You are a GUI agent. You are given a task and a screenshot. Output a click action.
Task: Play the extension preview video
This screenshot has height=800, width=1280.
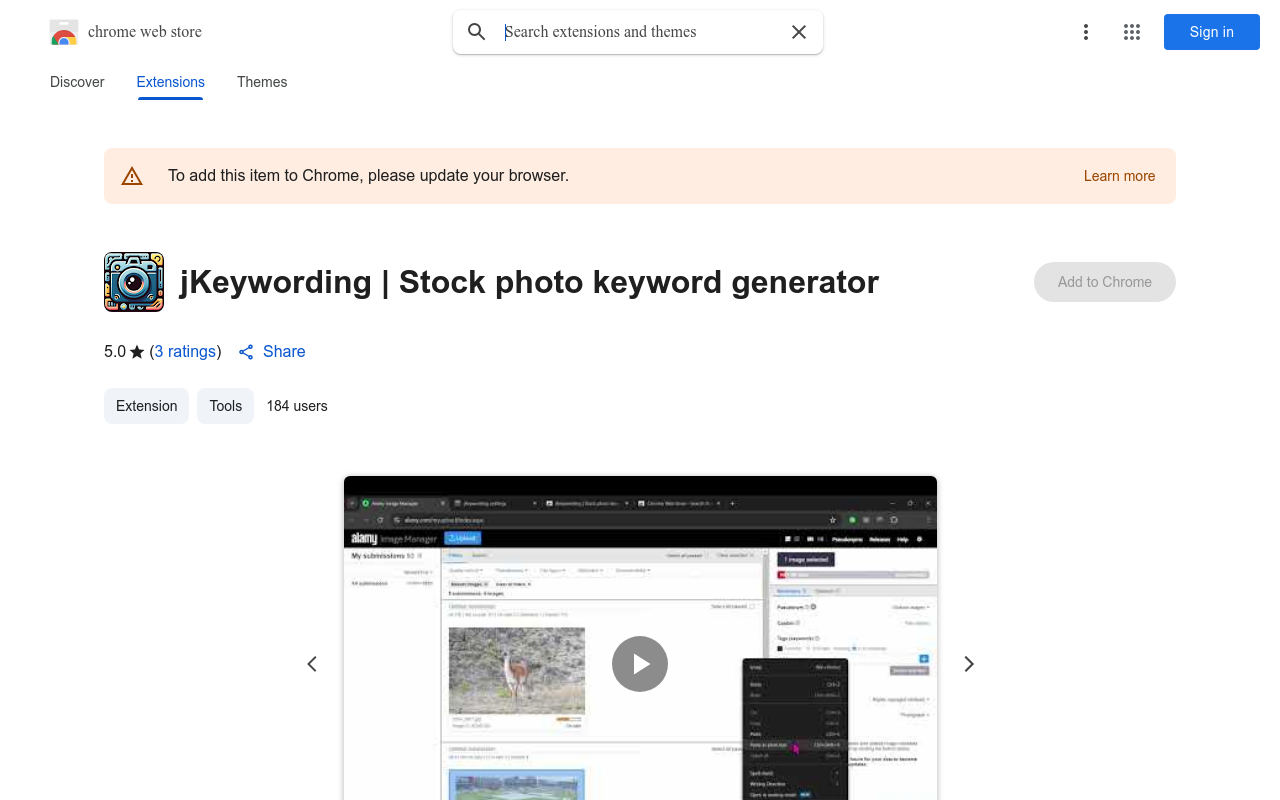(640, 664)
